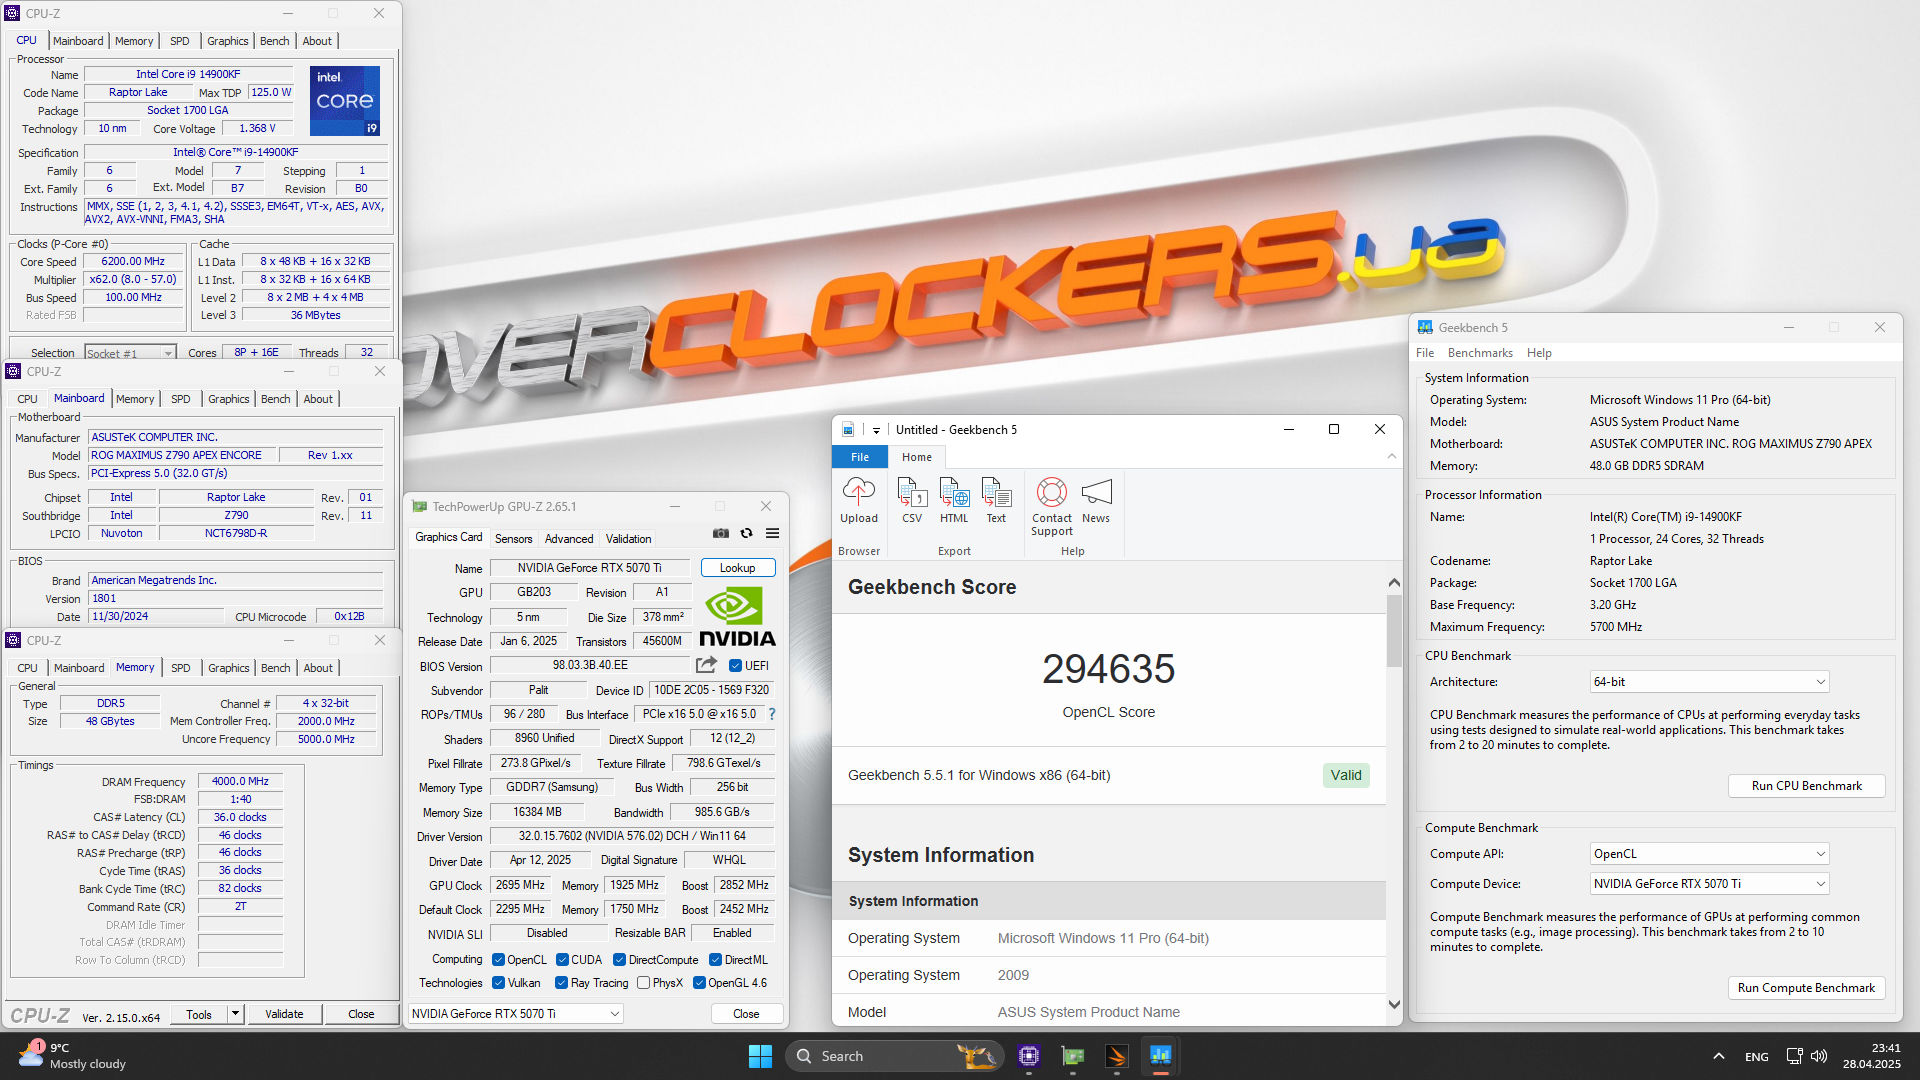Toggle the Ray Tracing checkbox
This screenshot has height=1080, width=1920.
[561, 983]
